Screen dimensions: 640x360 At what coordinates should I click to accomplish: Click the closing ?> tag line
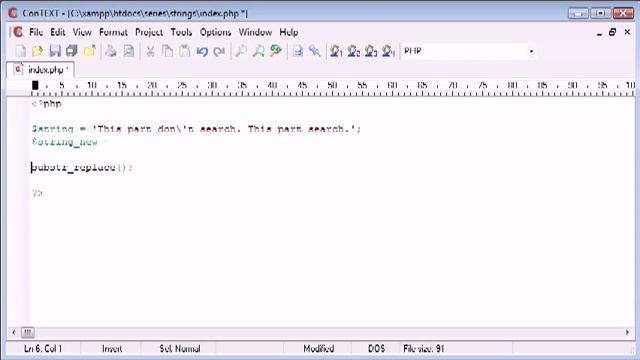[x=37, y=193]
